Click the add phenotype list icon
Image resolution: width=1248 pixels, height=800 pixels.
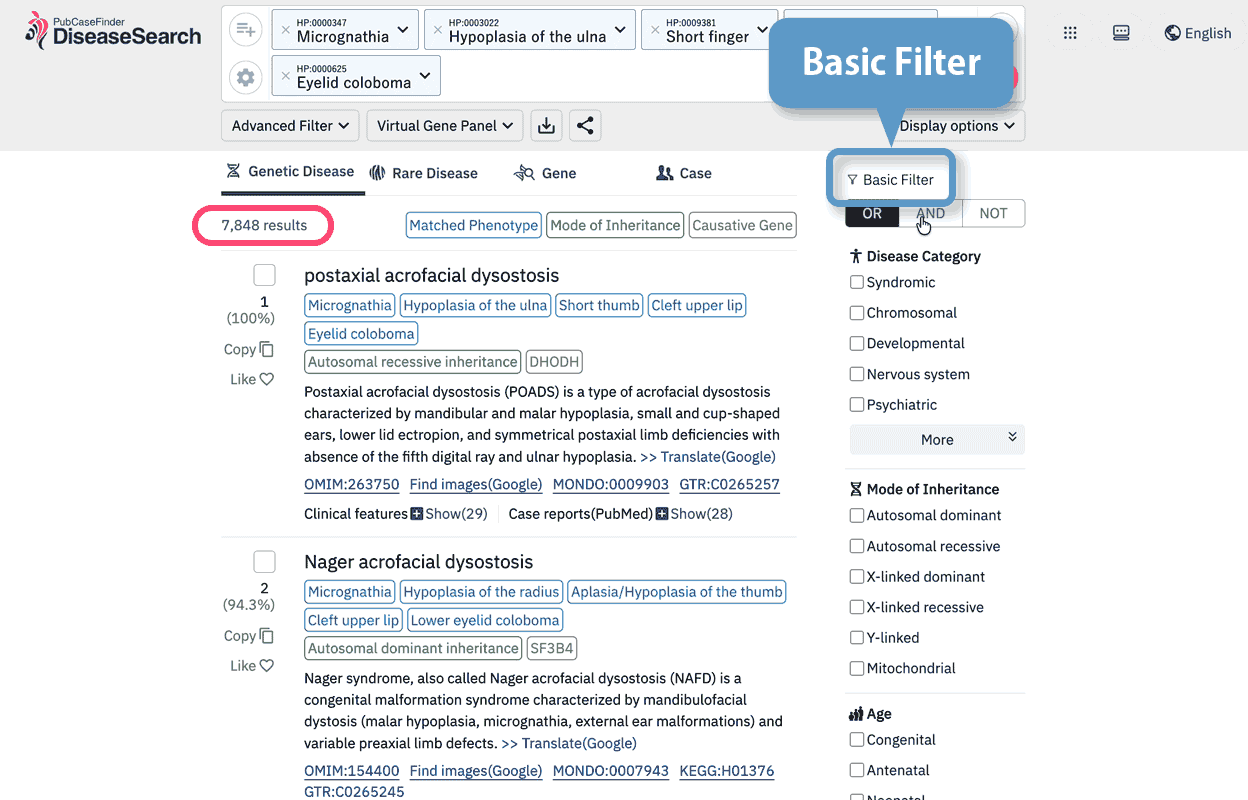245,30
